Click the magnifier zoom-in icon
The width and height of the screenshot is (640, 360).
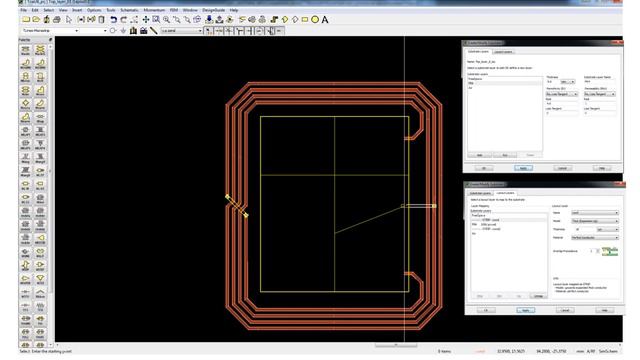pyautogui.click(x=167, y=20)
